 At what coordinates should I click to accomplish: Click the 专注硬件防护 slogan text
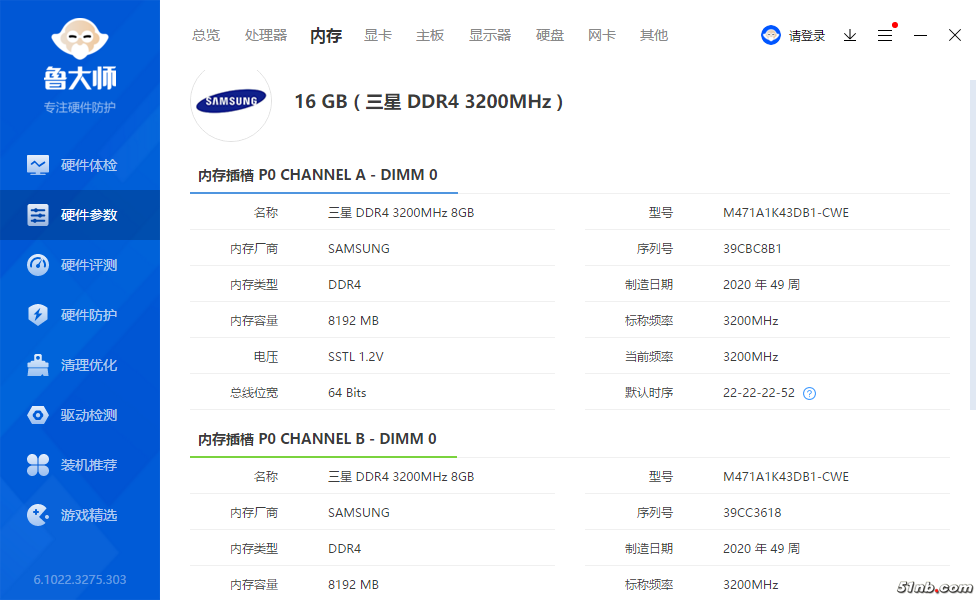(80, 108)
